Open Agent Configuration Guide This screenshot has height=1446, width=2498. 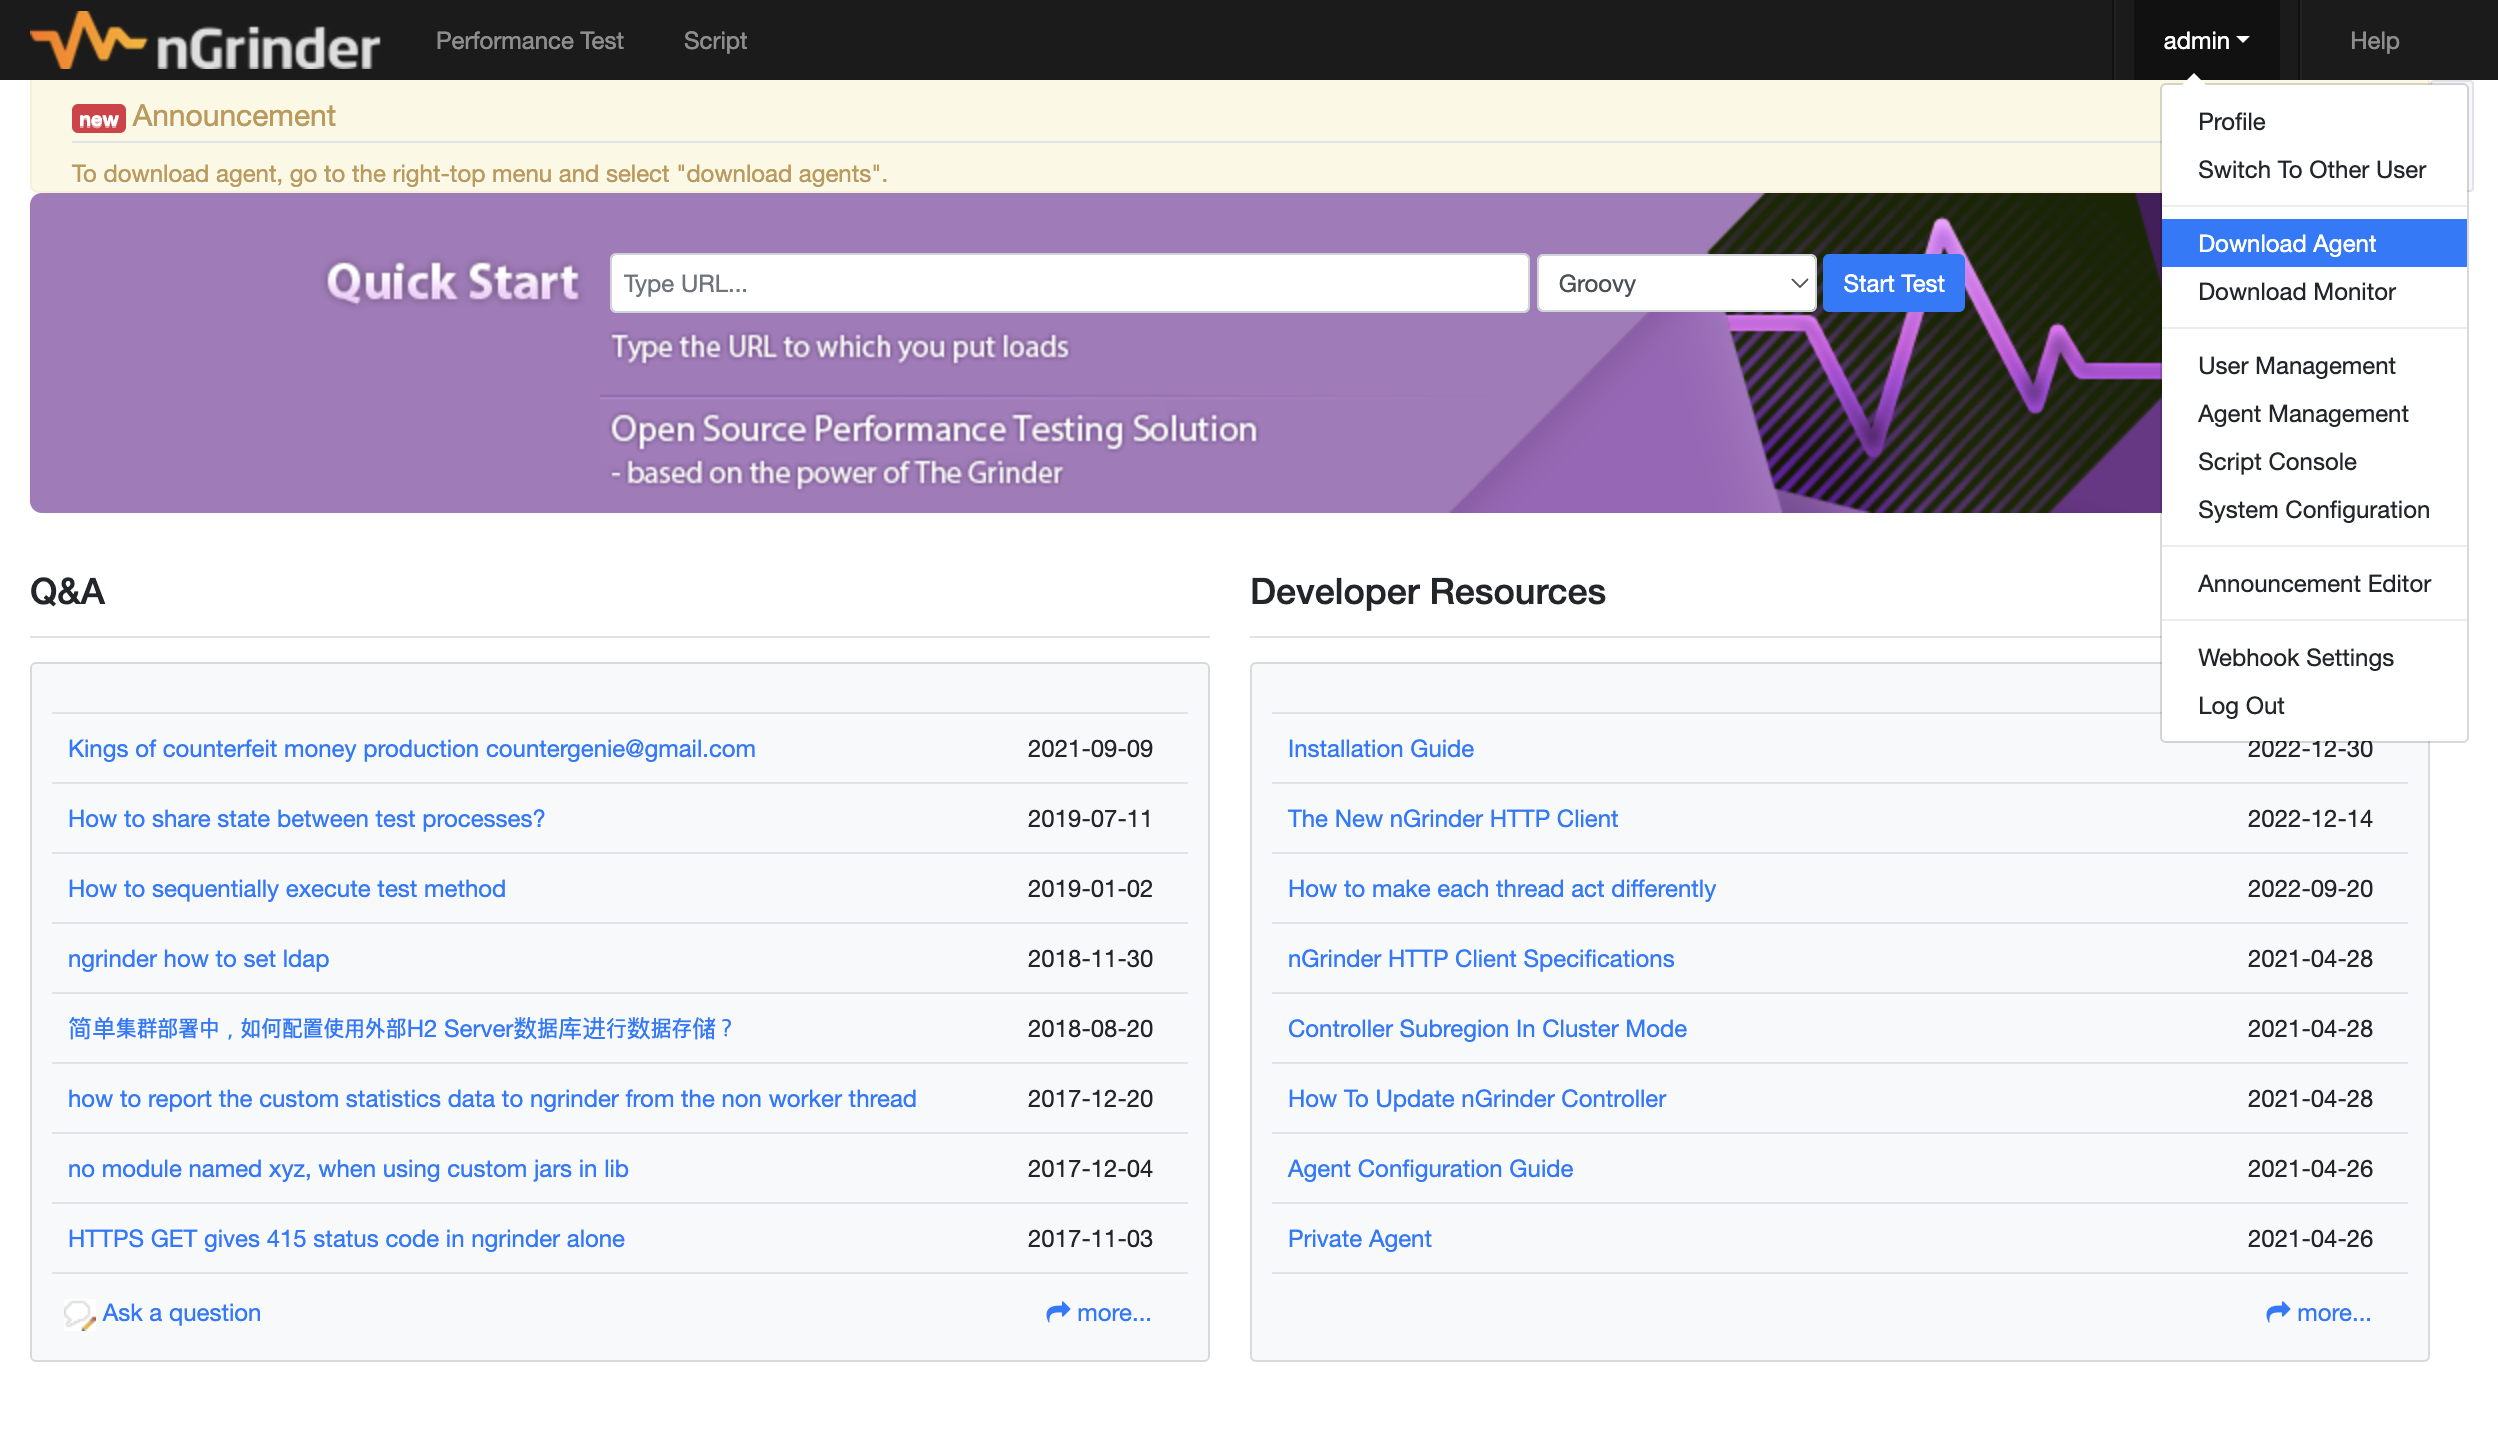[1430, 1169]
